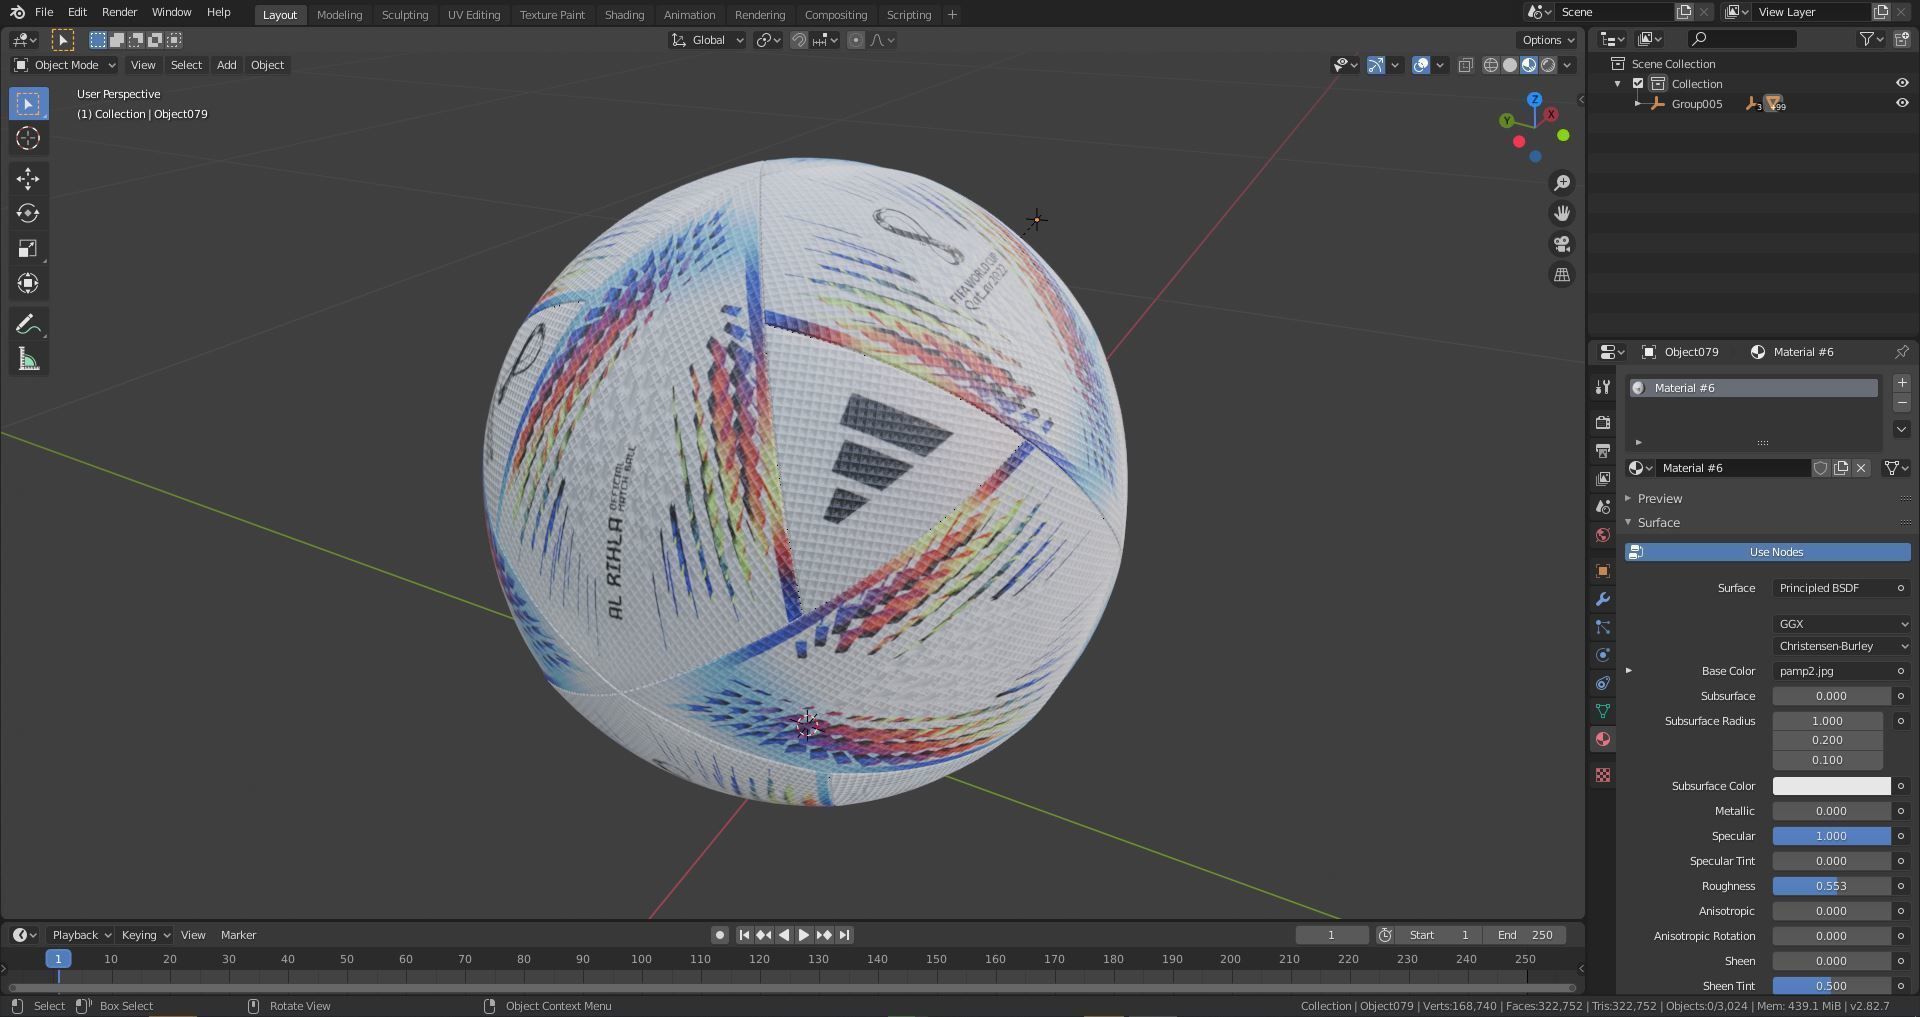Toggle viewport overlays button
The width and height of the screenshot is (1920, 1017).
[x=1421, y=65]
